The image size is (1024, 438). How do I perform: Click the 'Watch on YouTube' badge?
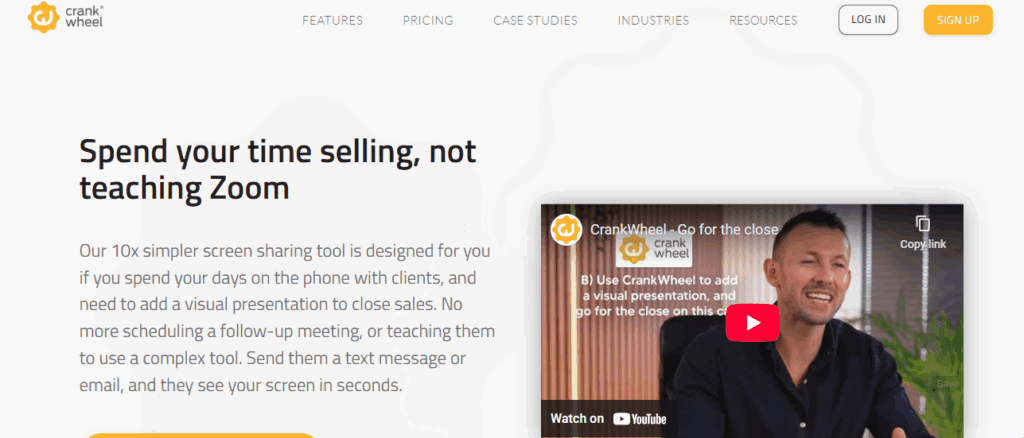[x=608, y=418]
